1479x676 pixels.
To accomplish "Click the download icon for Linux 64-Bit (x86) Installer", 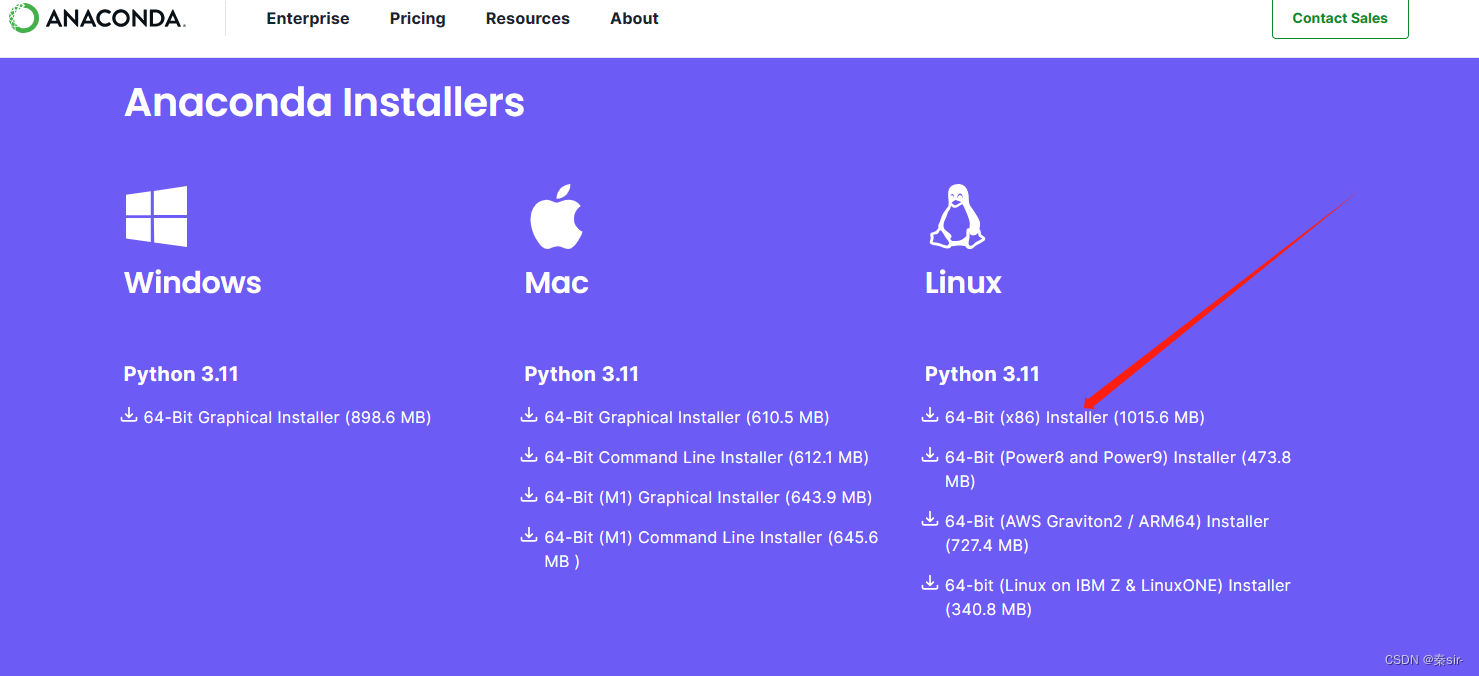I will click(929, 416).
